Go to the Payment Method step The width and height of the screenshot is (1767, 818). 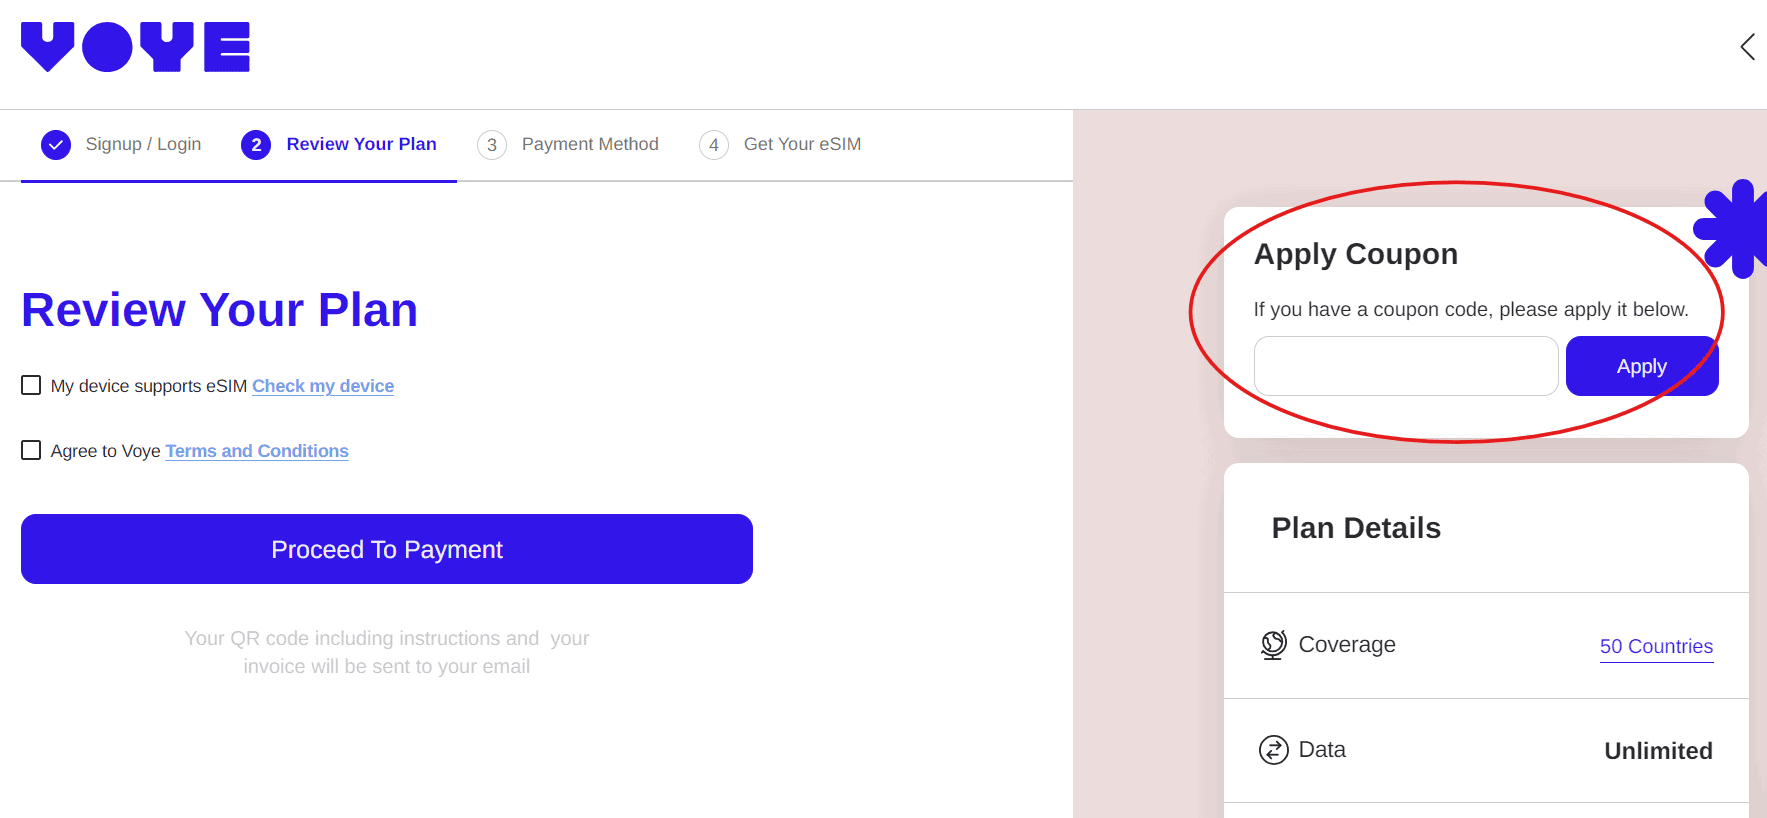click(x=590, y=144)
